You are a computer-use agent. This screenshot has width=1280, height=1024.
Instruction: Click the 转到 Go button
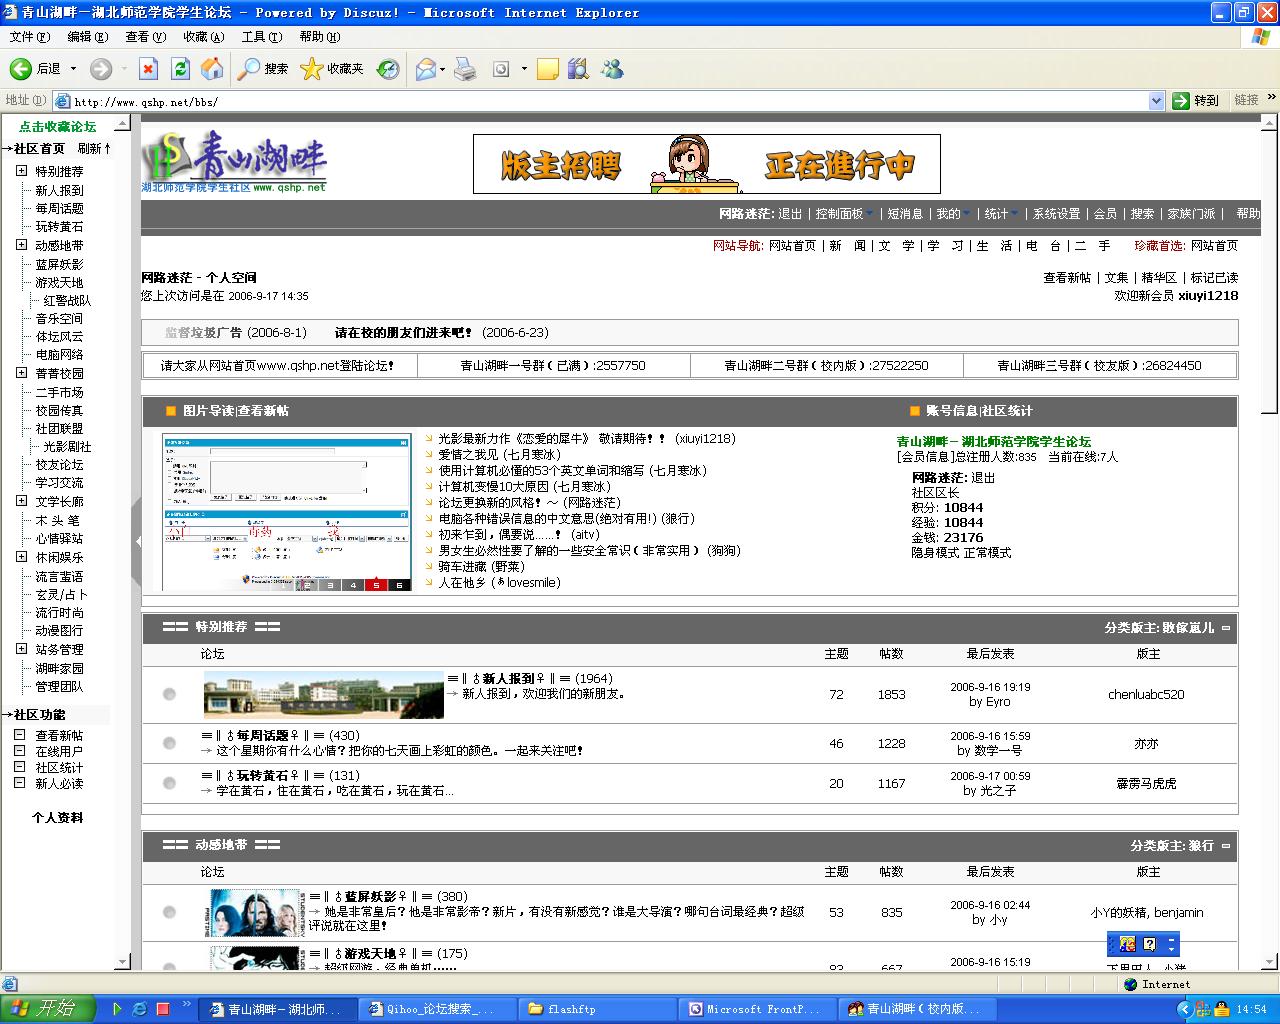click(x=1196, y=101)
